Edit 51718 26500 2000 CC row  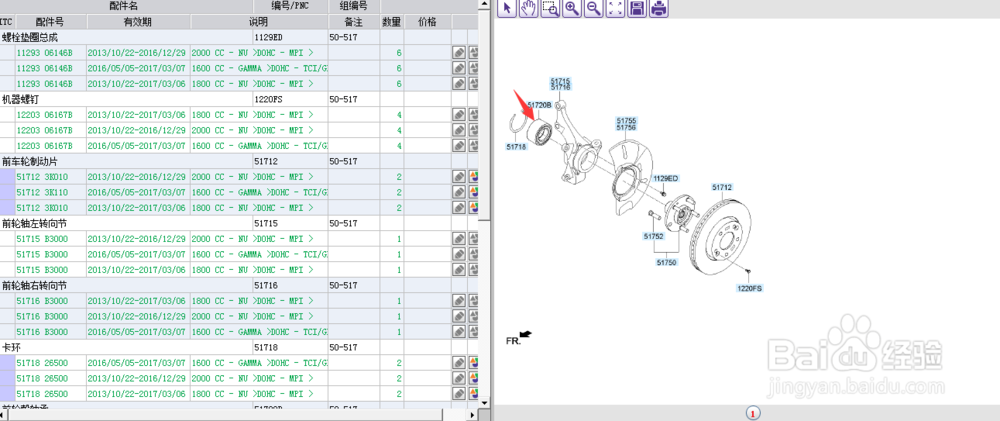tap(459, 378)
